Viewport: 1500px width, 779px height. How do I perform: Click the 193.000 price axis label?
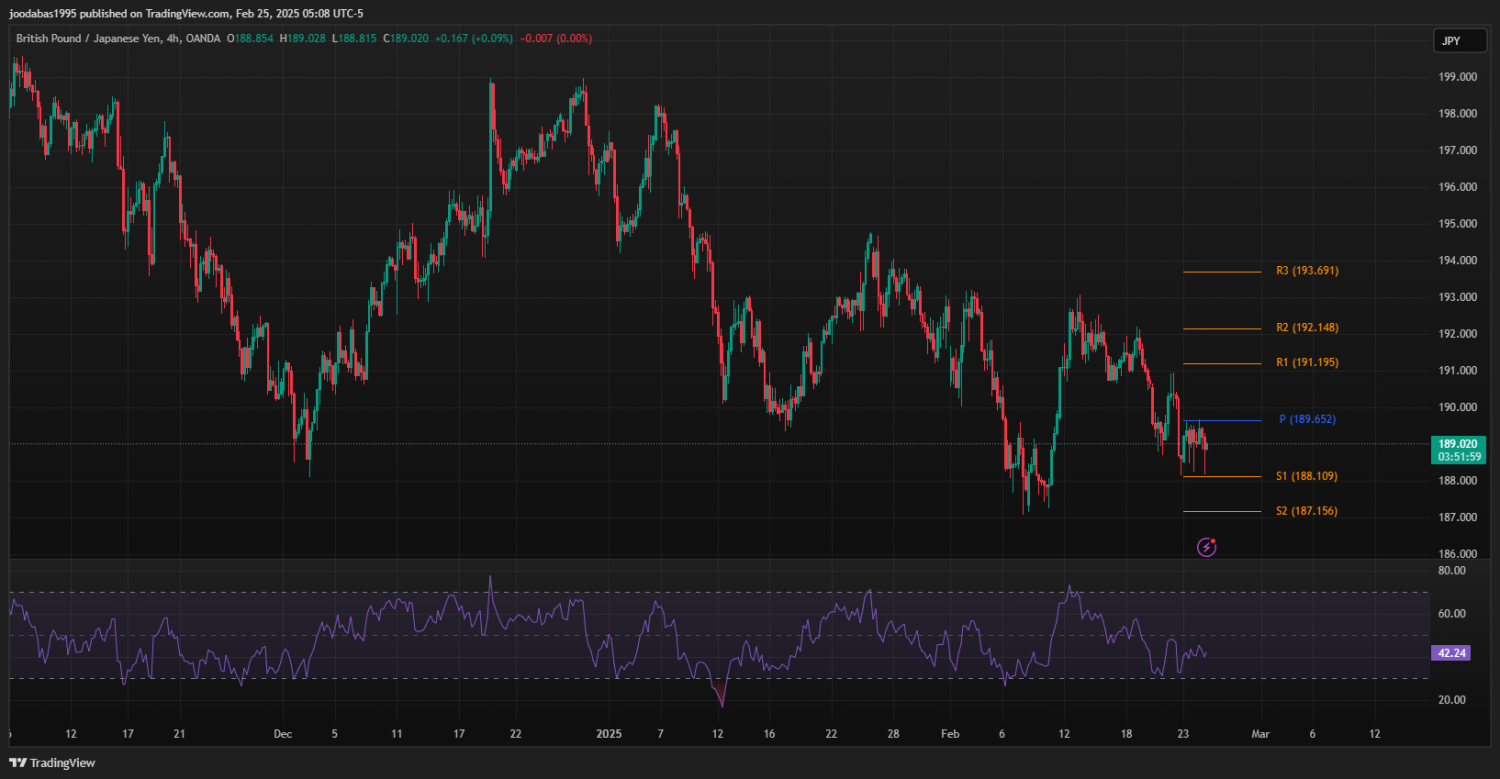tap(1458, 297)
